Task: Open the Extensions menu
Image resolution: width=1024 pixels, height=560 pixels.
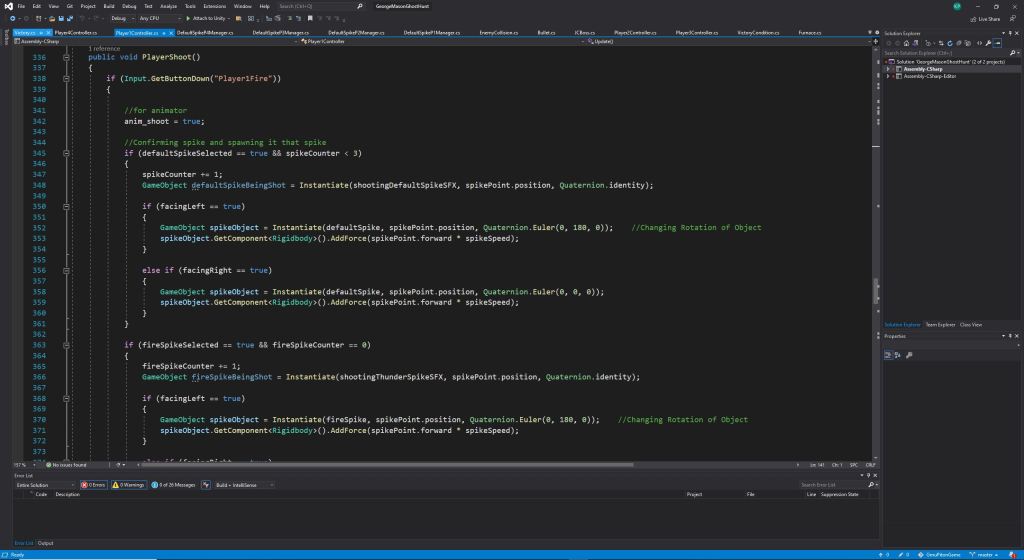Action: (x=215, y=6)
